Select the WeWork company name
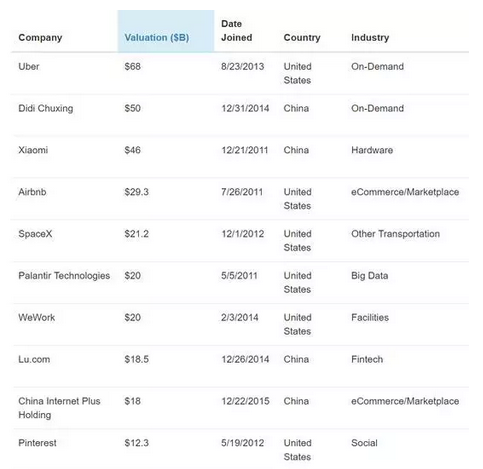Screen dimensions: 483x469 click(36, 317)
